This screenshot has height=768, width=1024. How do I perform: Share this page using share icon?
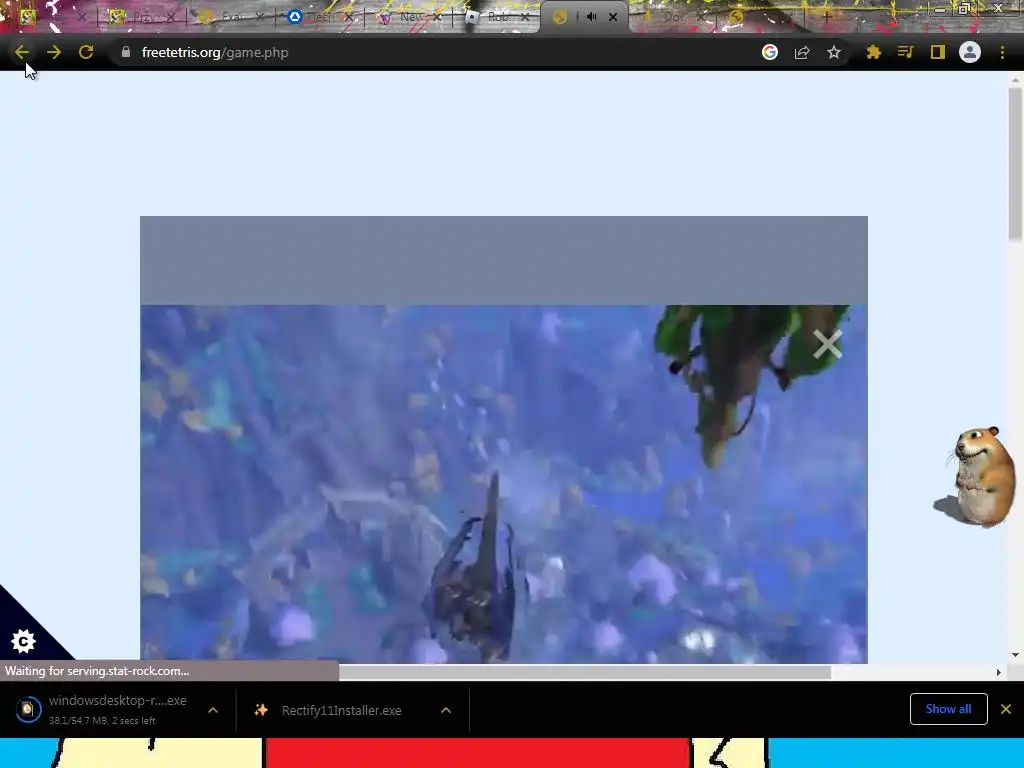pyautogui.click(x=802, y=52)
